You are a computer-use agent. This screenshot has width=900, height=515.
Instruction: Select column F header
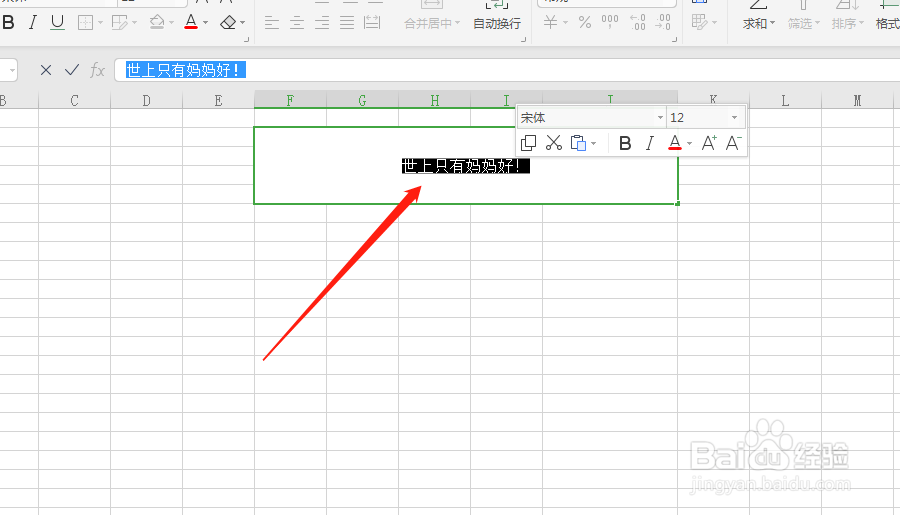[290, 100]
